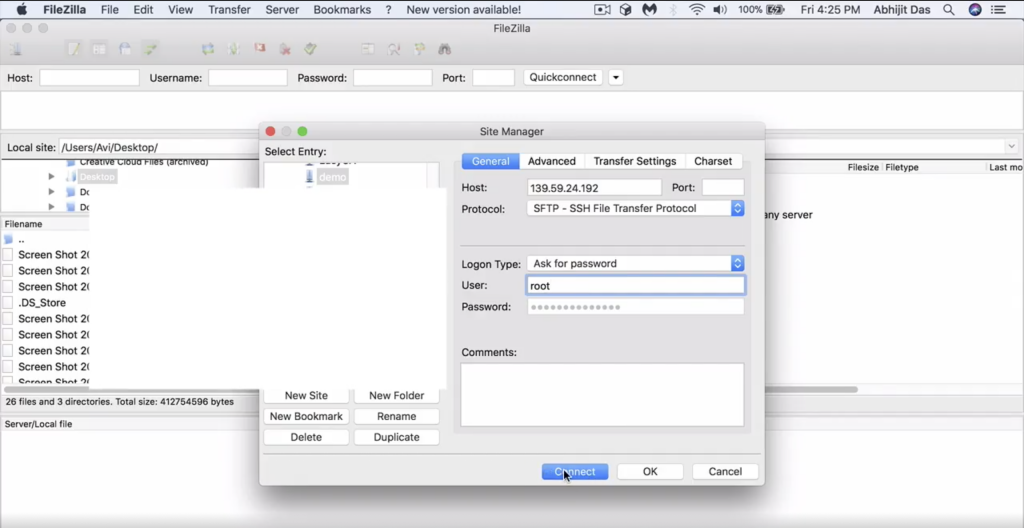
Task: Click the volume speaker icon
Action: pyautogui.click(x=720, y=10)
